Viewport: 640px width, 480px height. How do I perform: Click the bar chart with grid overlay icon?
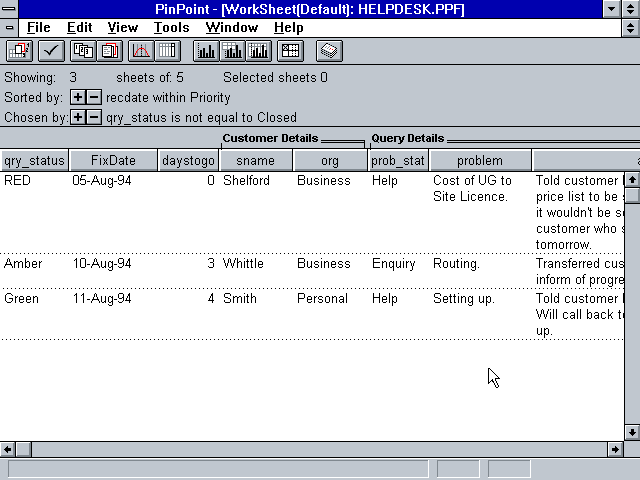click(259, 51)
